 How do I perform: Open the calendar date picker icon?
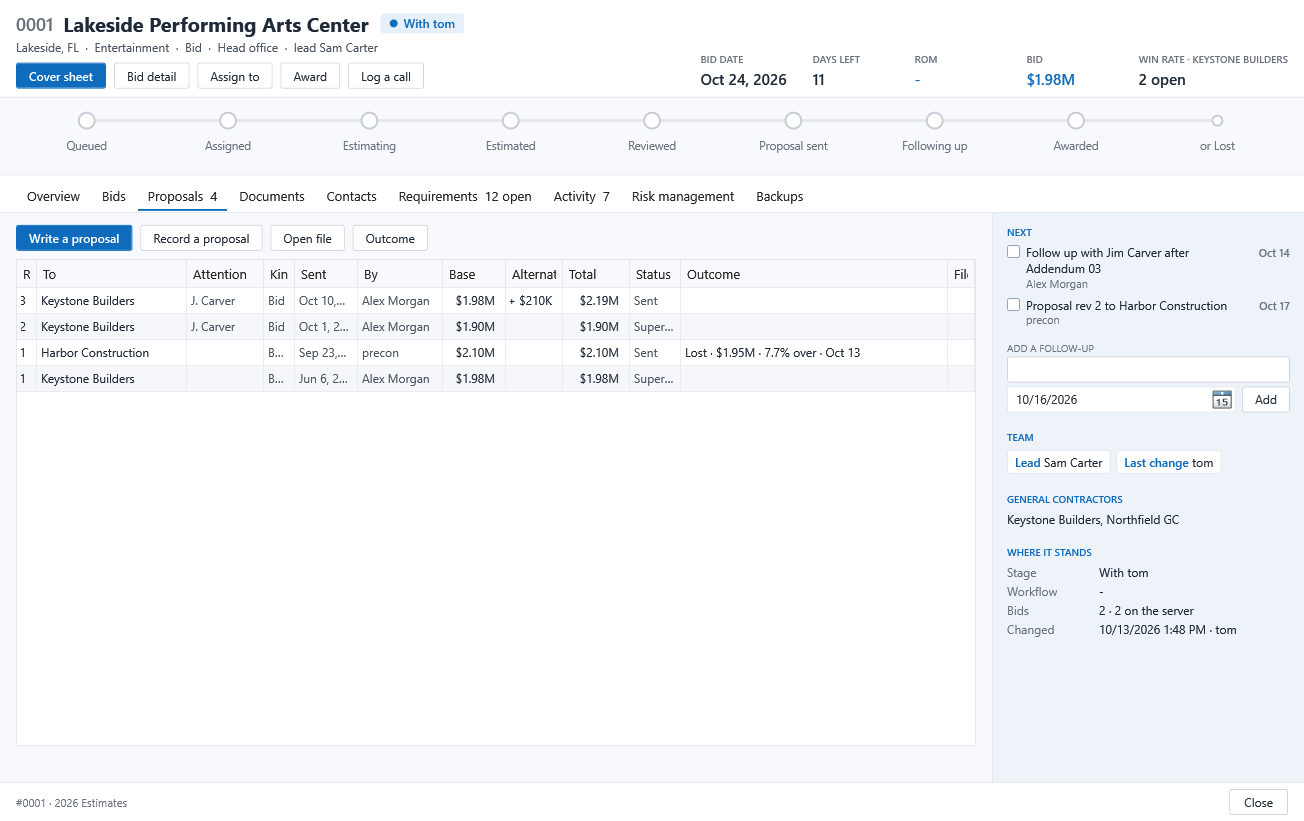pos(1221,400)
